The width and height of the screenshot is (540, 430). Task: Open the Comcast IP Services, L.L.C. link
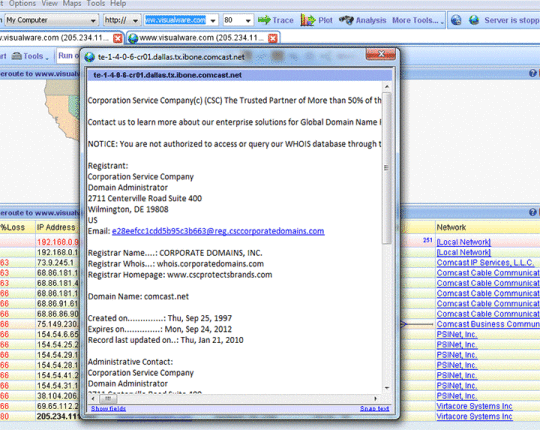click(485, 263)
